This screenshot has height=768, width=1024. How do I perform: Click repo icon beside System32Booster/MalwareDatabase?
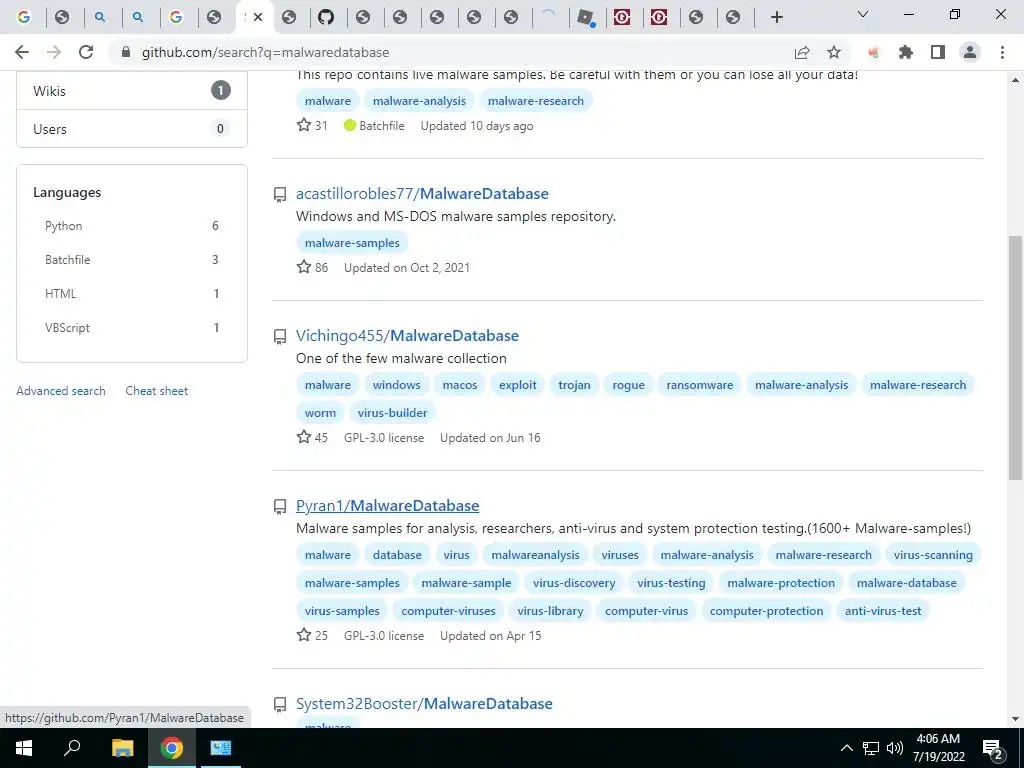click(x=280, y=705)
